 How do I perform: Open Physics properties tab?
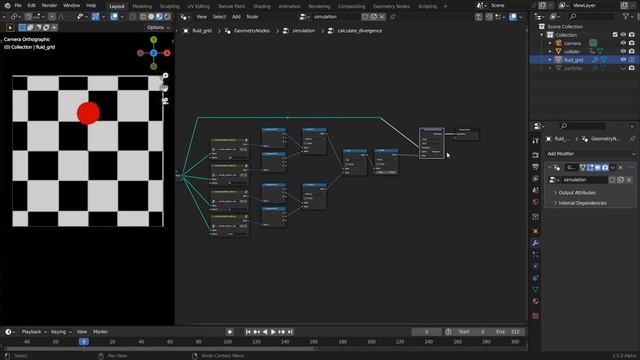pyautogui.click(x=536, y=266)
